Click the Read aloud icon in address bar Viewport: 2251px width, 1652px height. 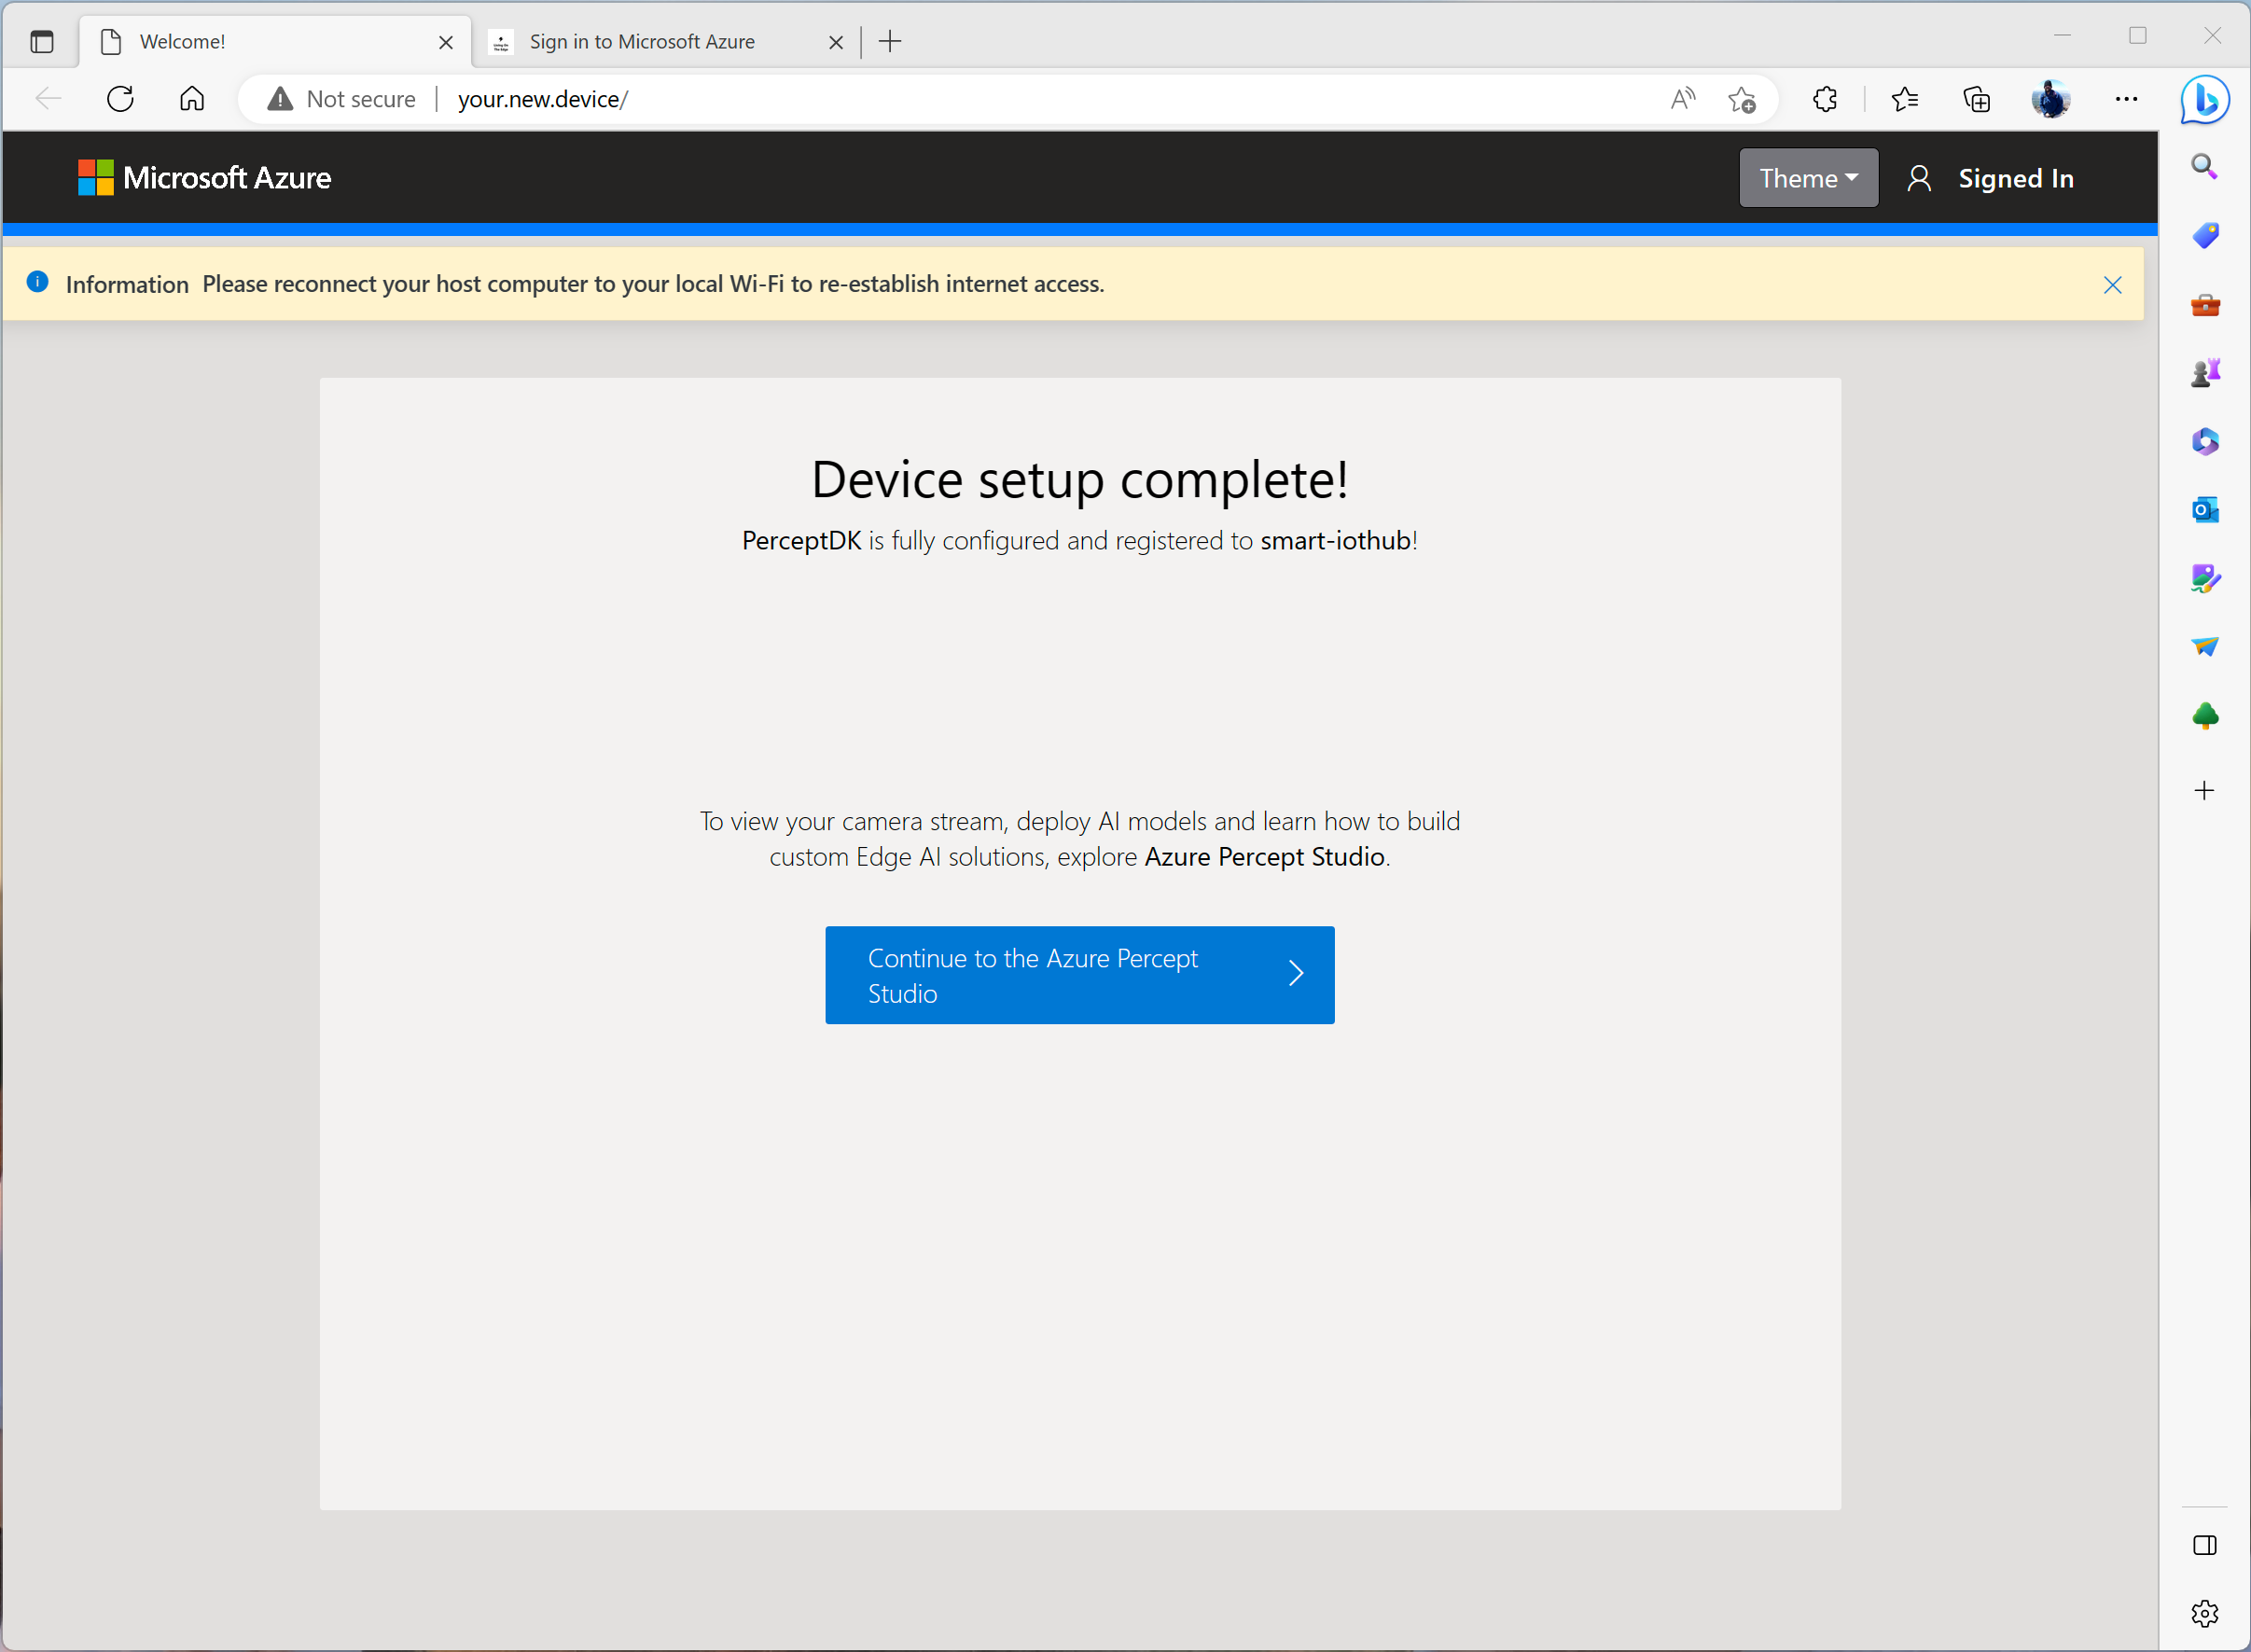pos(1683,99)
